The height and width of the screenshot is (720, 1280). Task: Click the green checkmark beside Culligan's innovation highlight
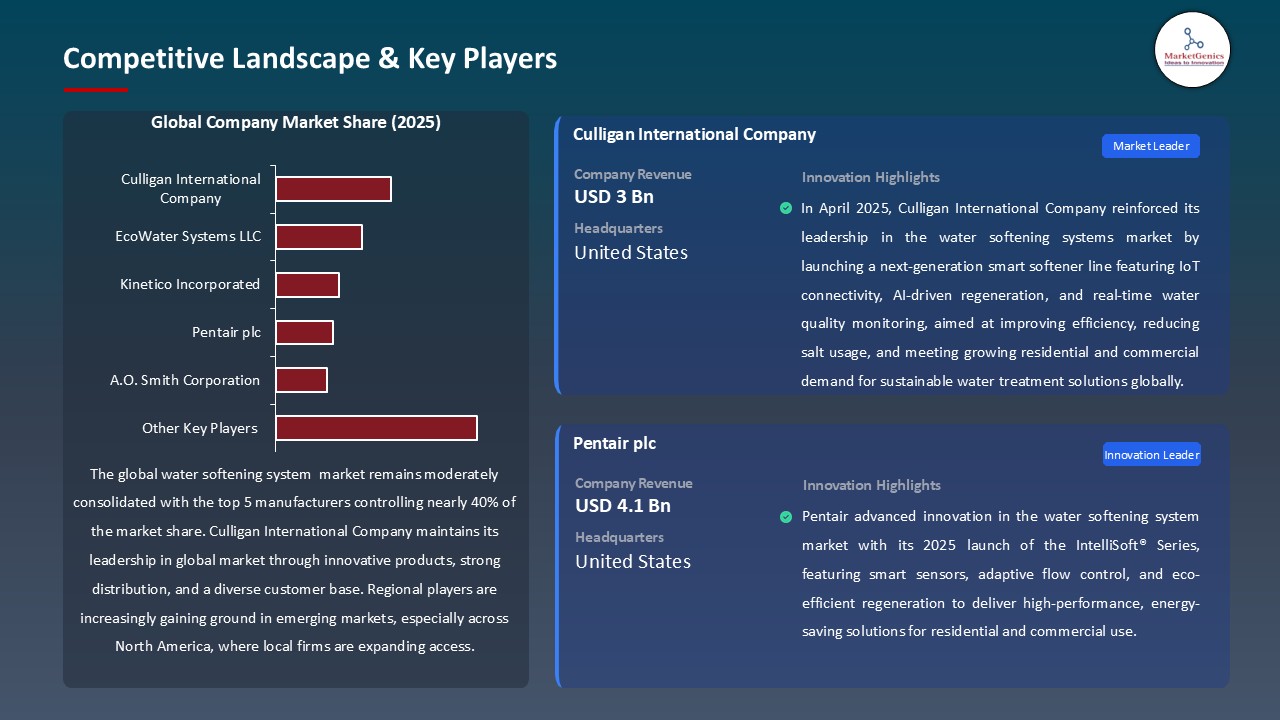click(x=785, y=208)
